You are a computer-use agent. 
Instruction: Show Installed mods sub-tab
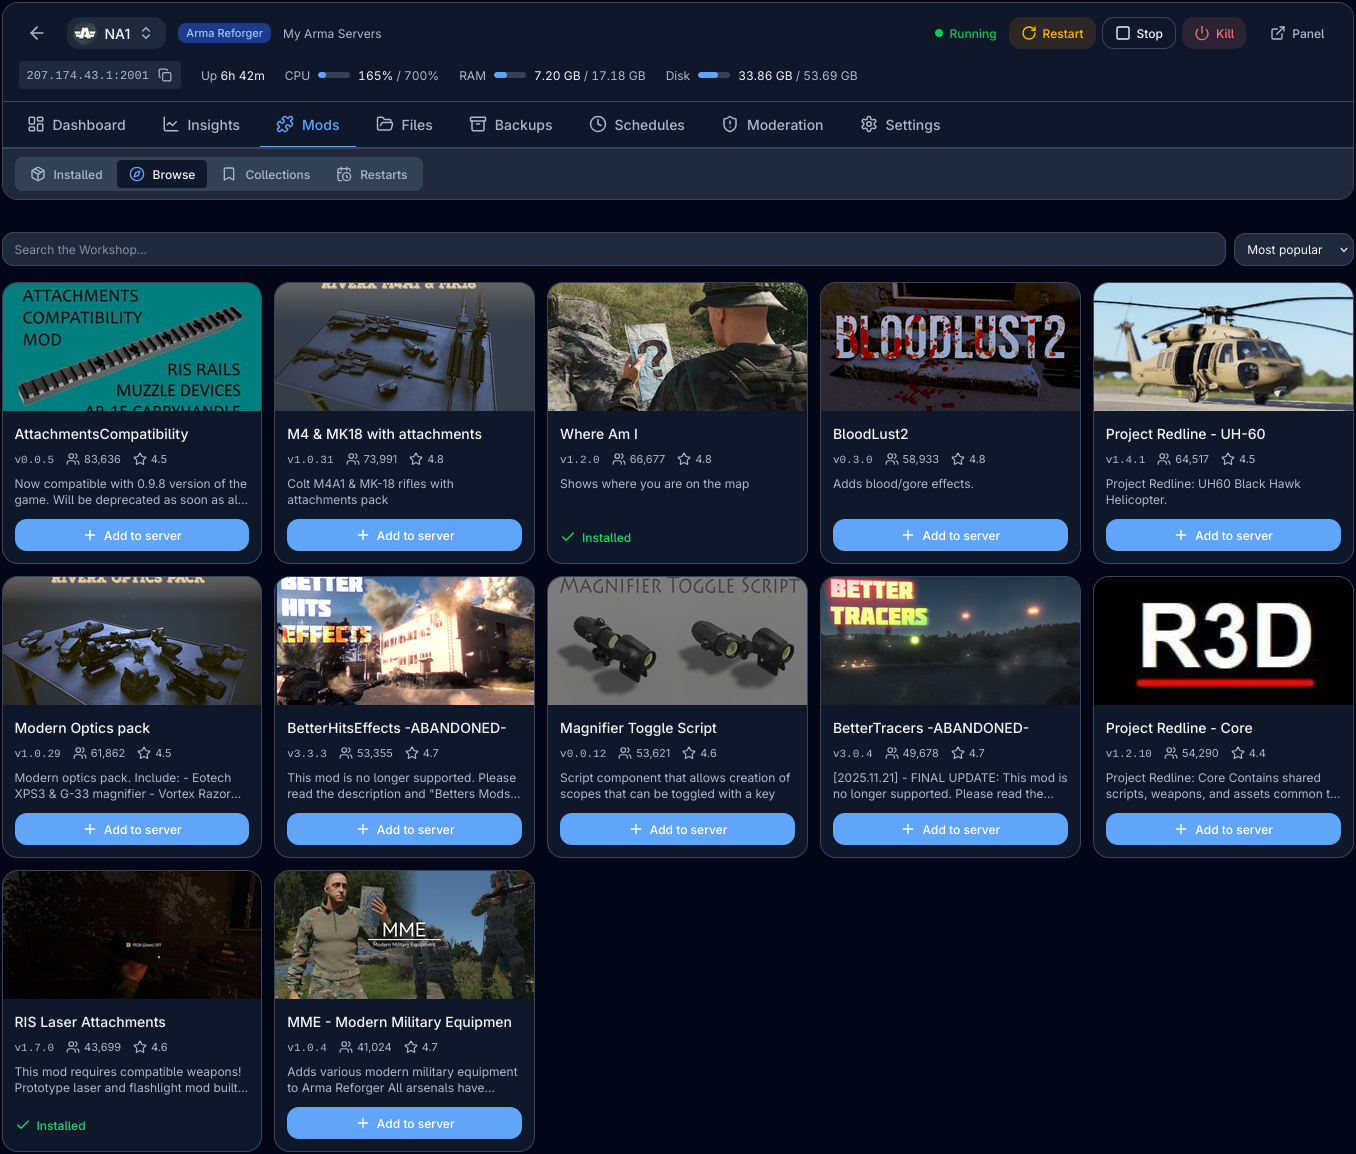67,174
